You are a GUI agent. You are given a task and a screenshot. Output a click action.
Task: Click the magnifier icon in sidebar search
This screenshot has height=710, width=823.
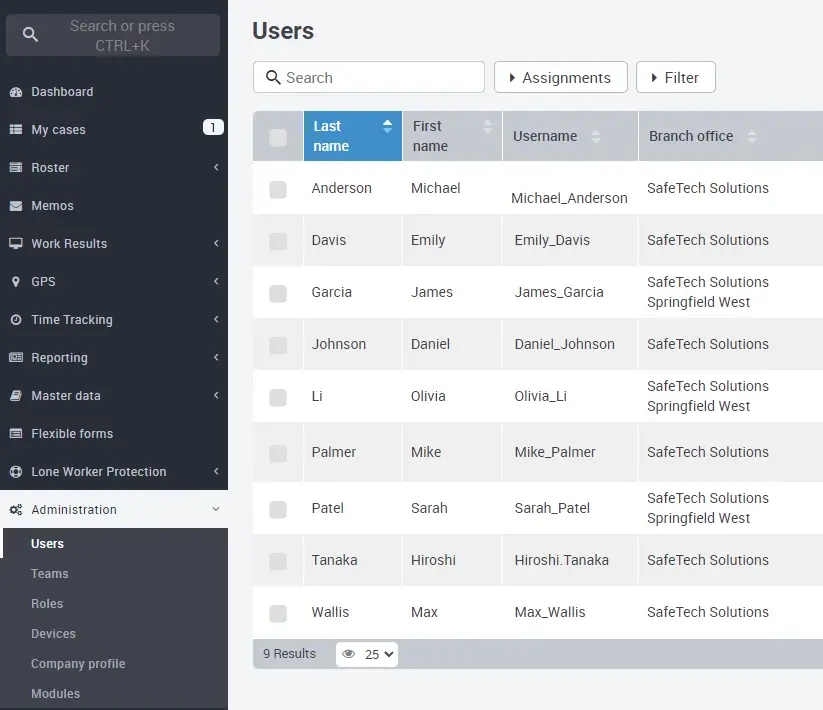click(30, 35)
